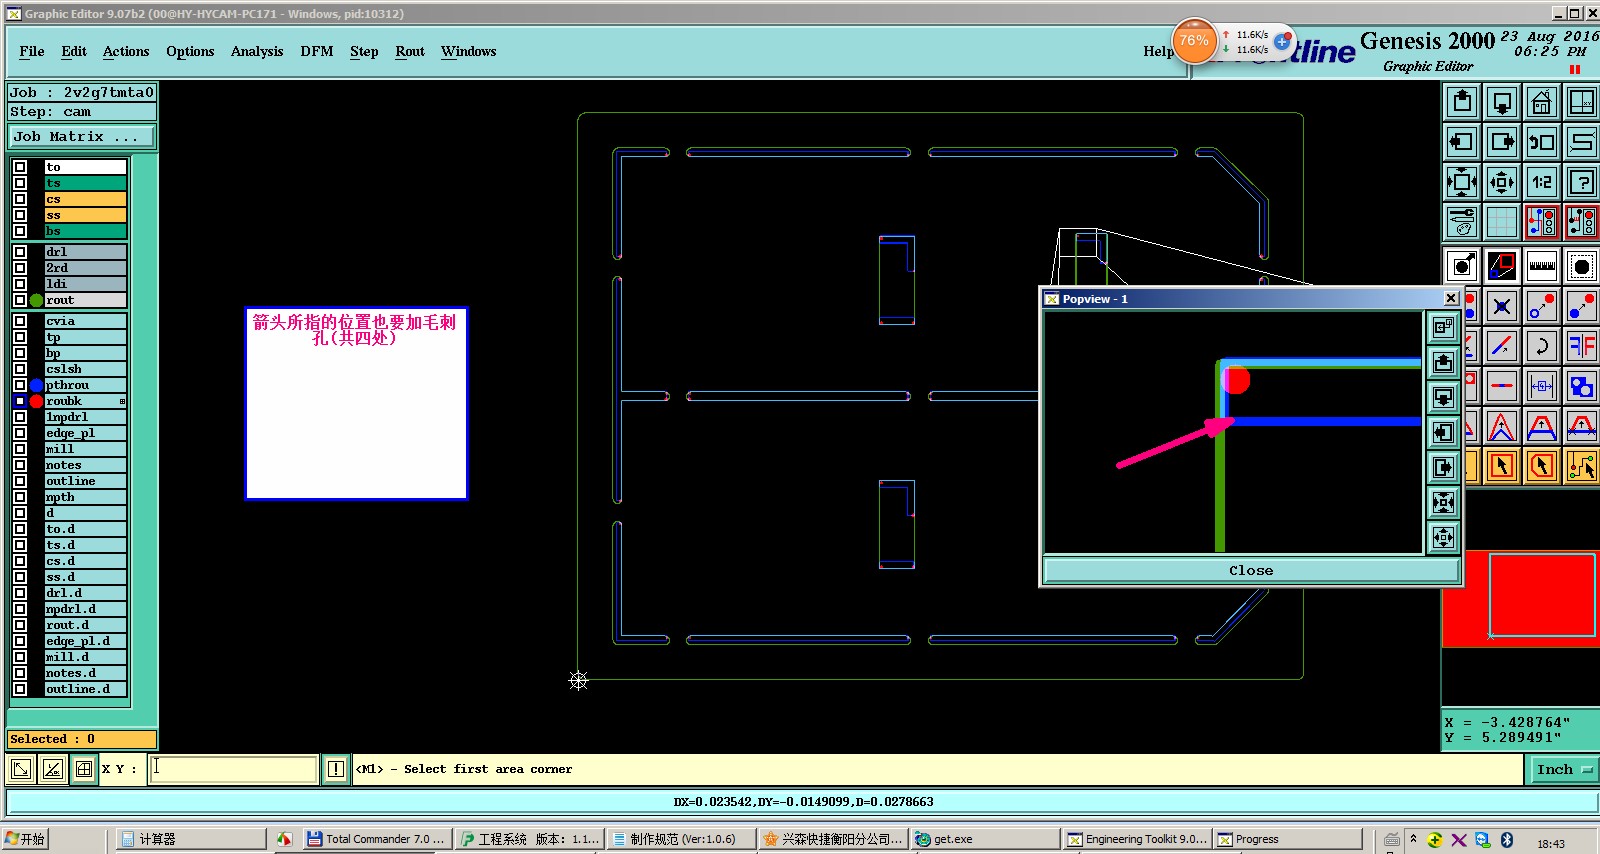Pan view up with the up-arrow icon

(x=1462, y=102)
